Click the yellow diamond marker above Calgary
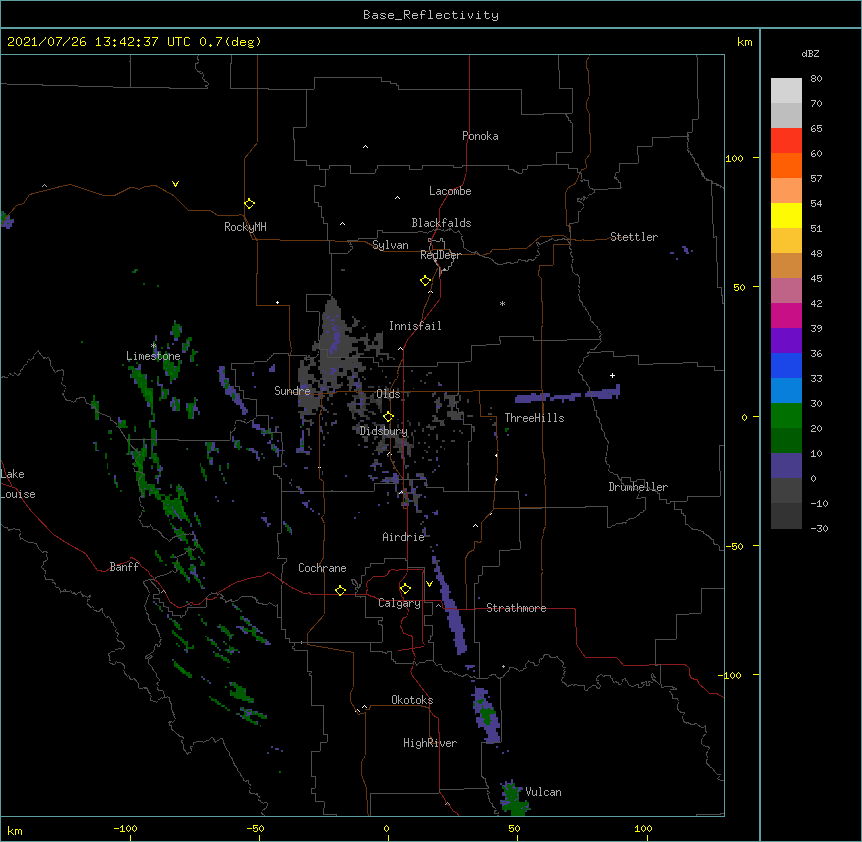 click(405, 589)
